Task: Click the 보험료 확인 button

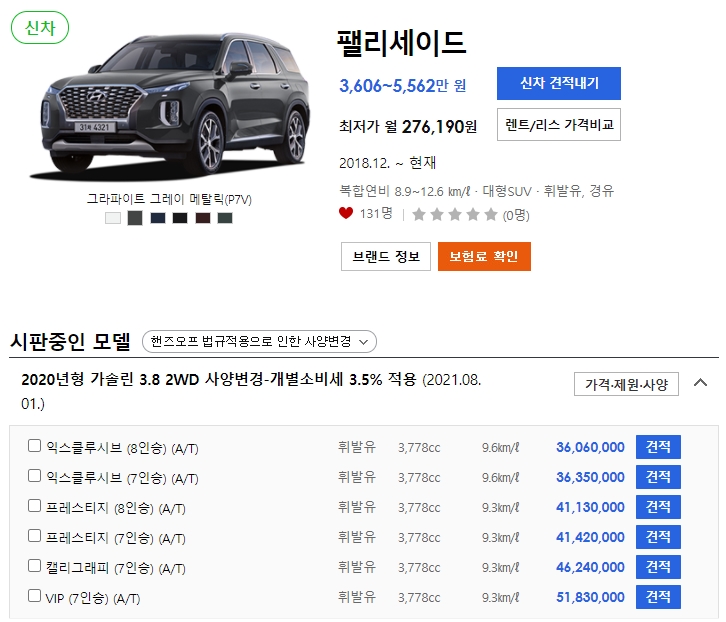Action: tap(484, 256)
